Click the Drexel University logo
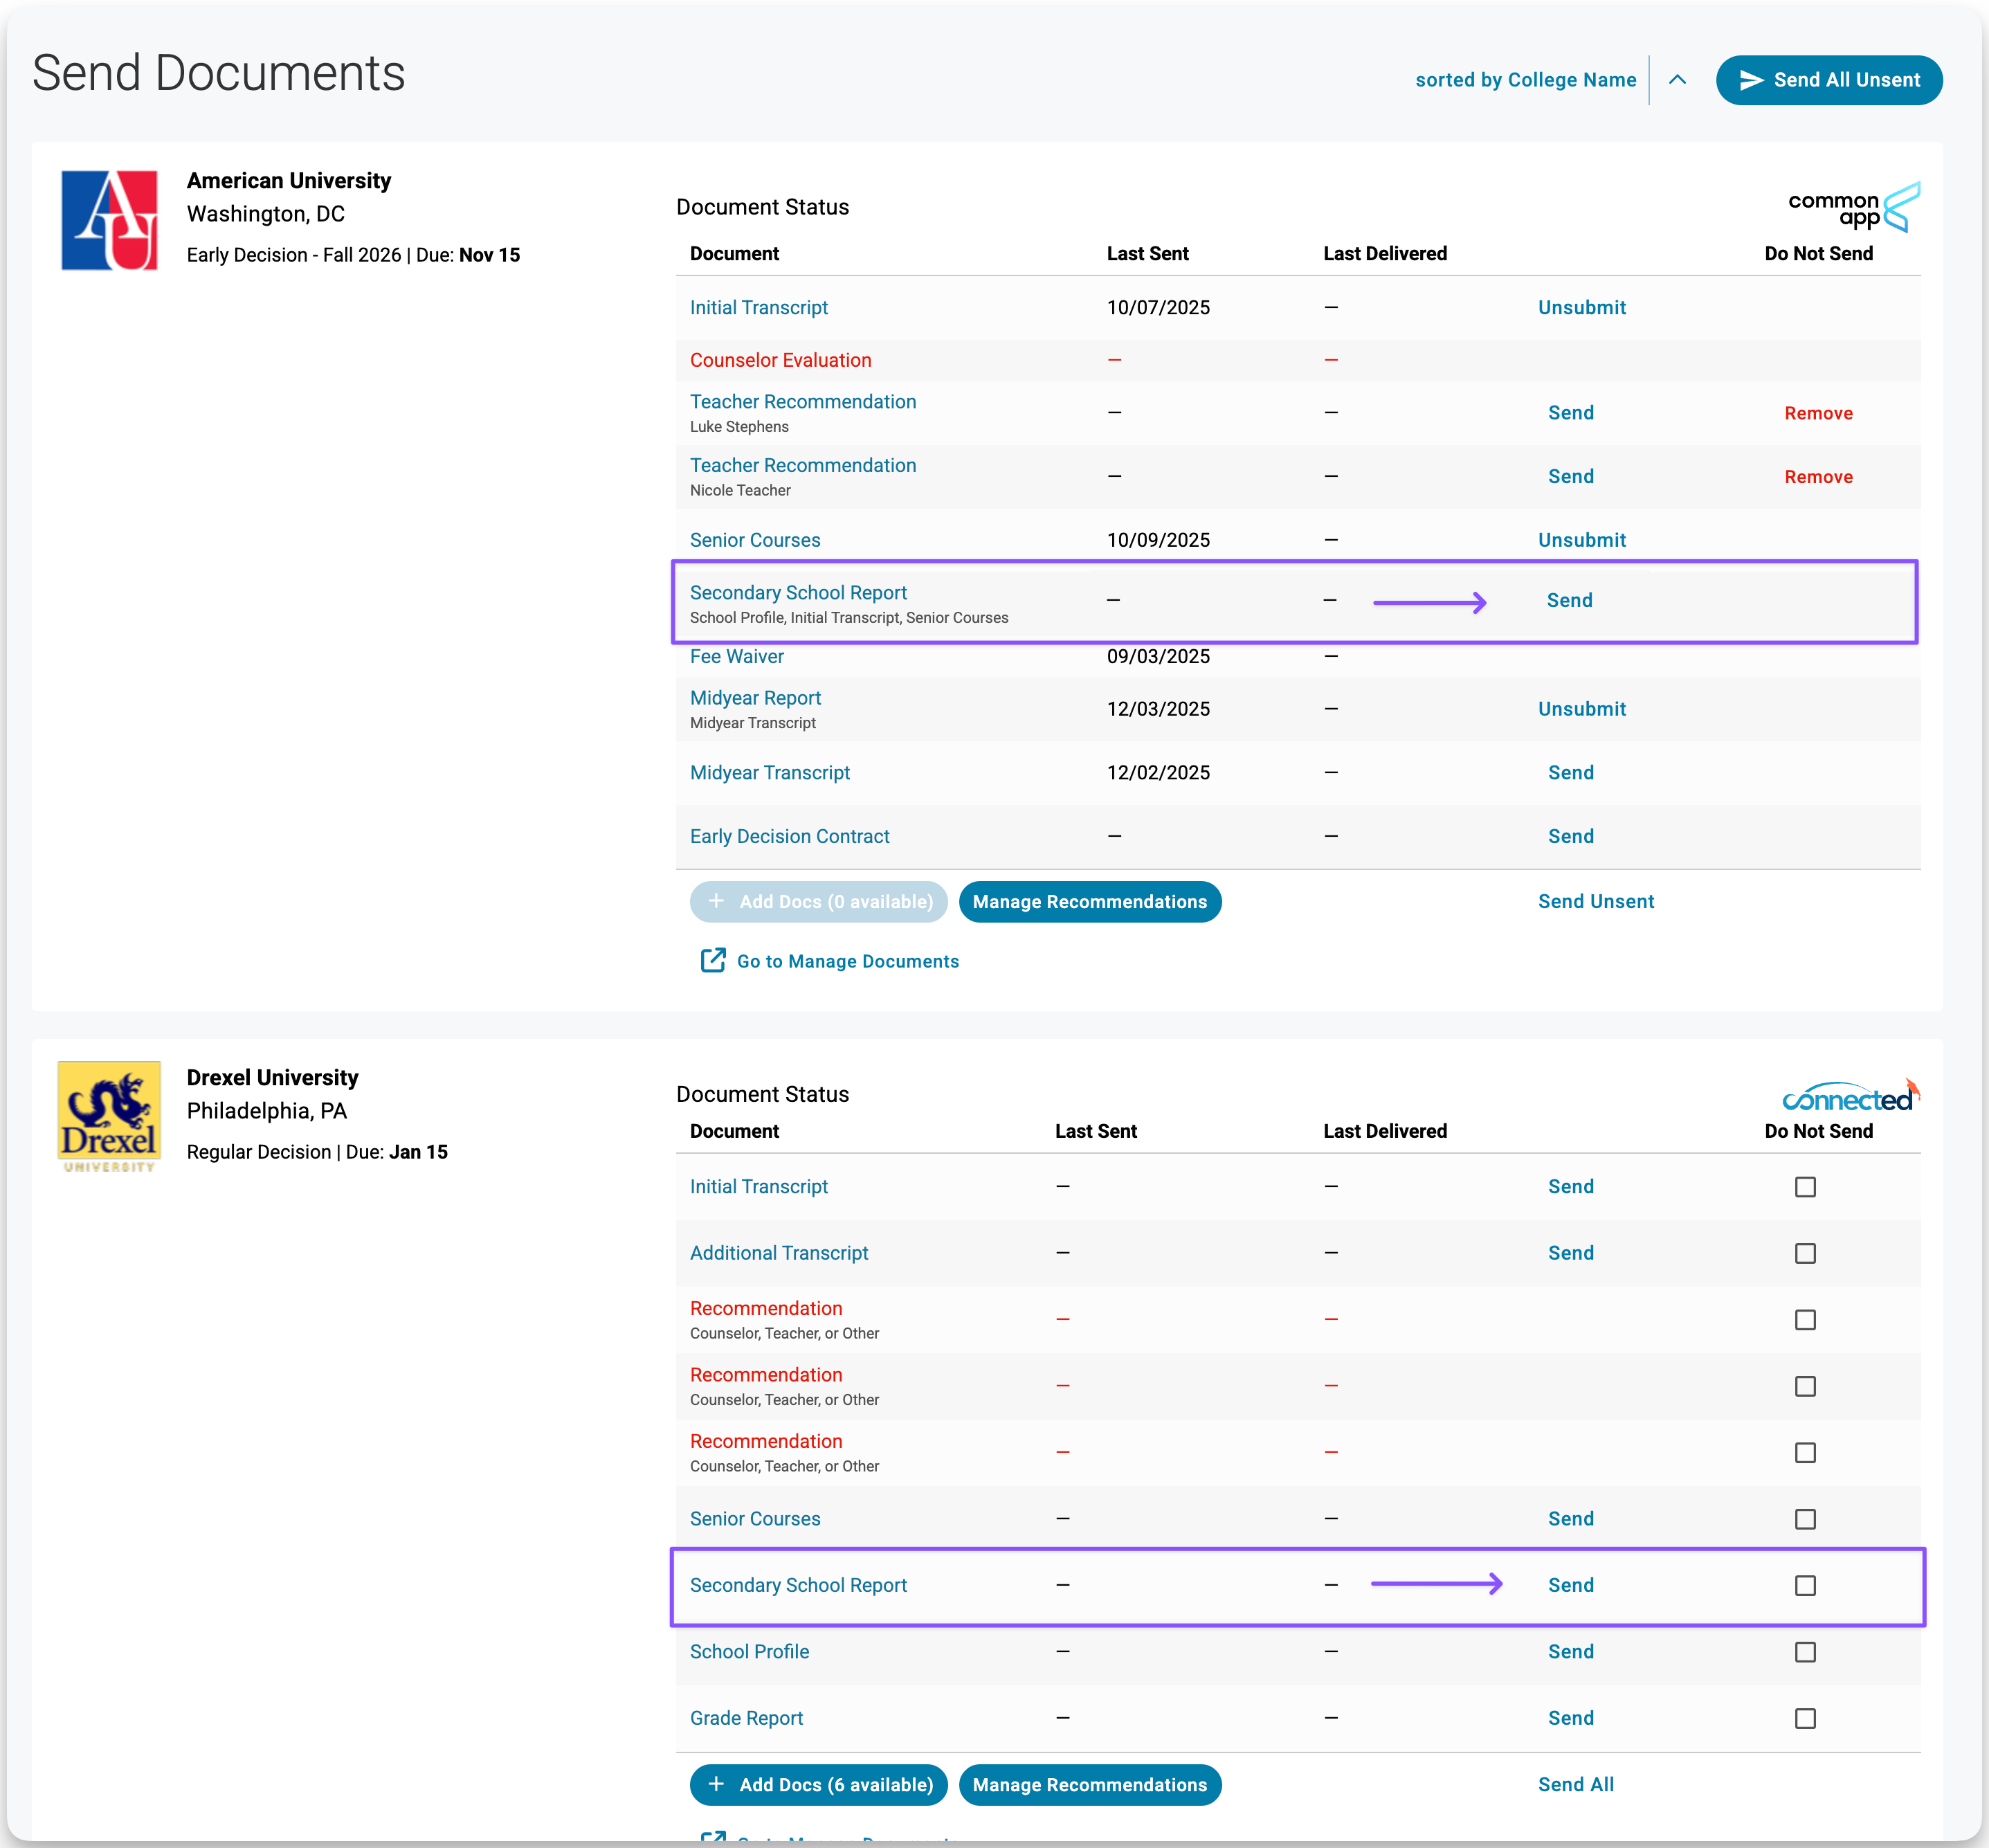 pos(109,1116)
